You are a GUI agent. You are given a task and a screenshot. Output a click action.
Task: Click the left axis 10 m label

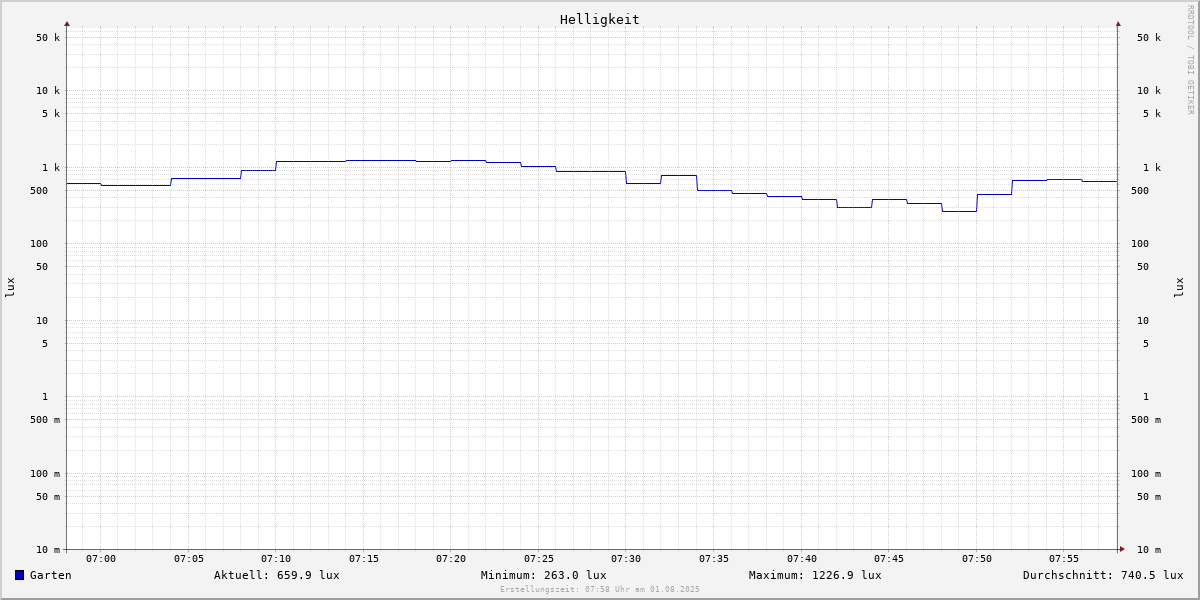point(48,550)
